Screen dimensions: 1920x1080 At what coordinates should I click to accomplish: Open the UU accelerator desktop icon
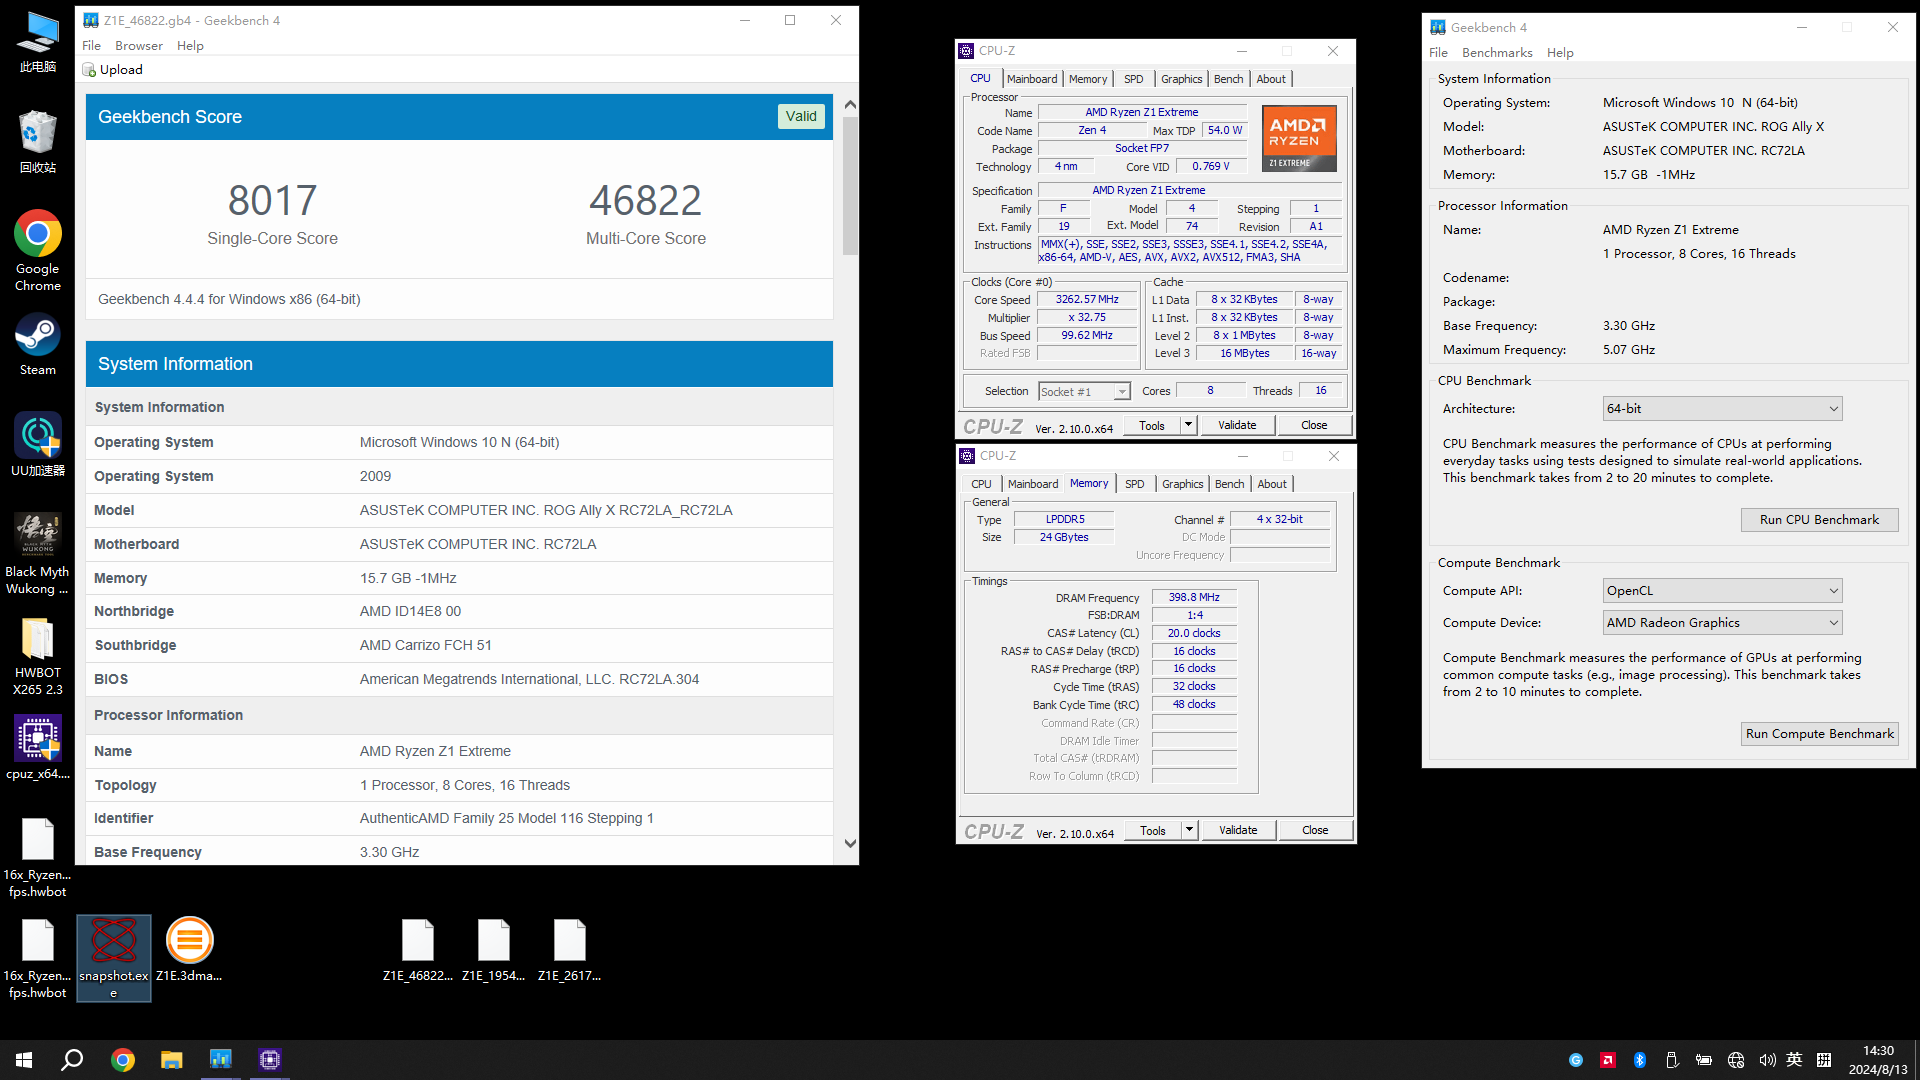(x=38, y=445)
